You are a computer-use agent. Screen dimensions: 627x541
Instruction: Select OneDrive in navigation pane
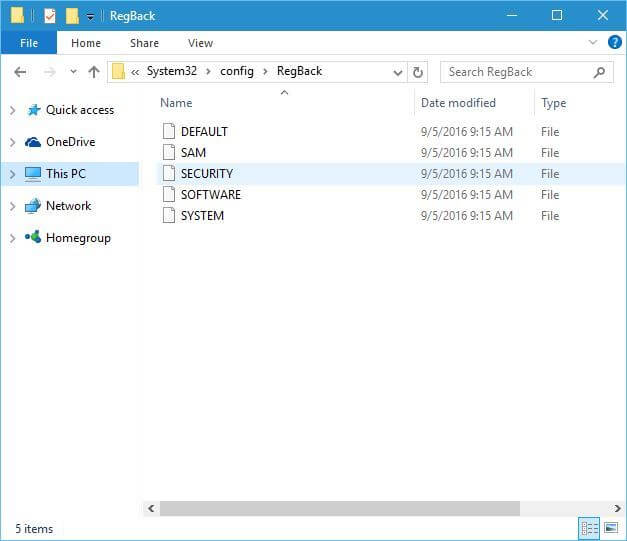point(70,142)
